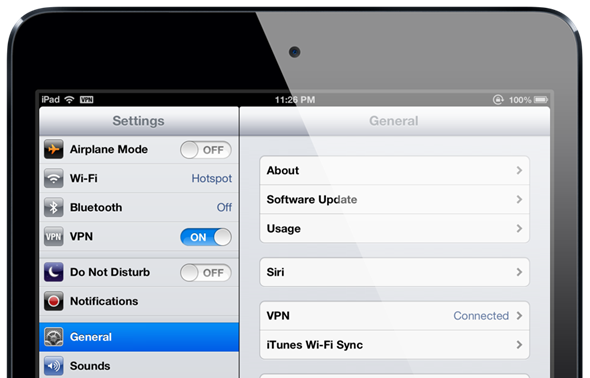The height and width of the screenshot is (378, 590).
Task: Enable the Do Not Disturb switch
Action: [x=205, y=273]
